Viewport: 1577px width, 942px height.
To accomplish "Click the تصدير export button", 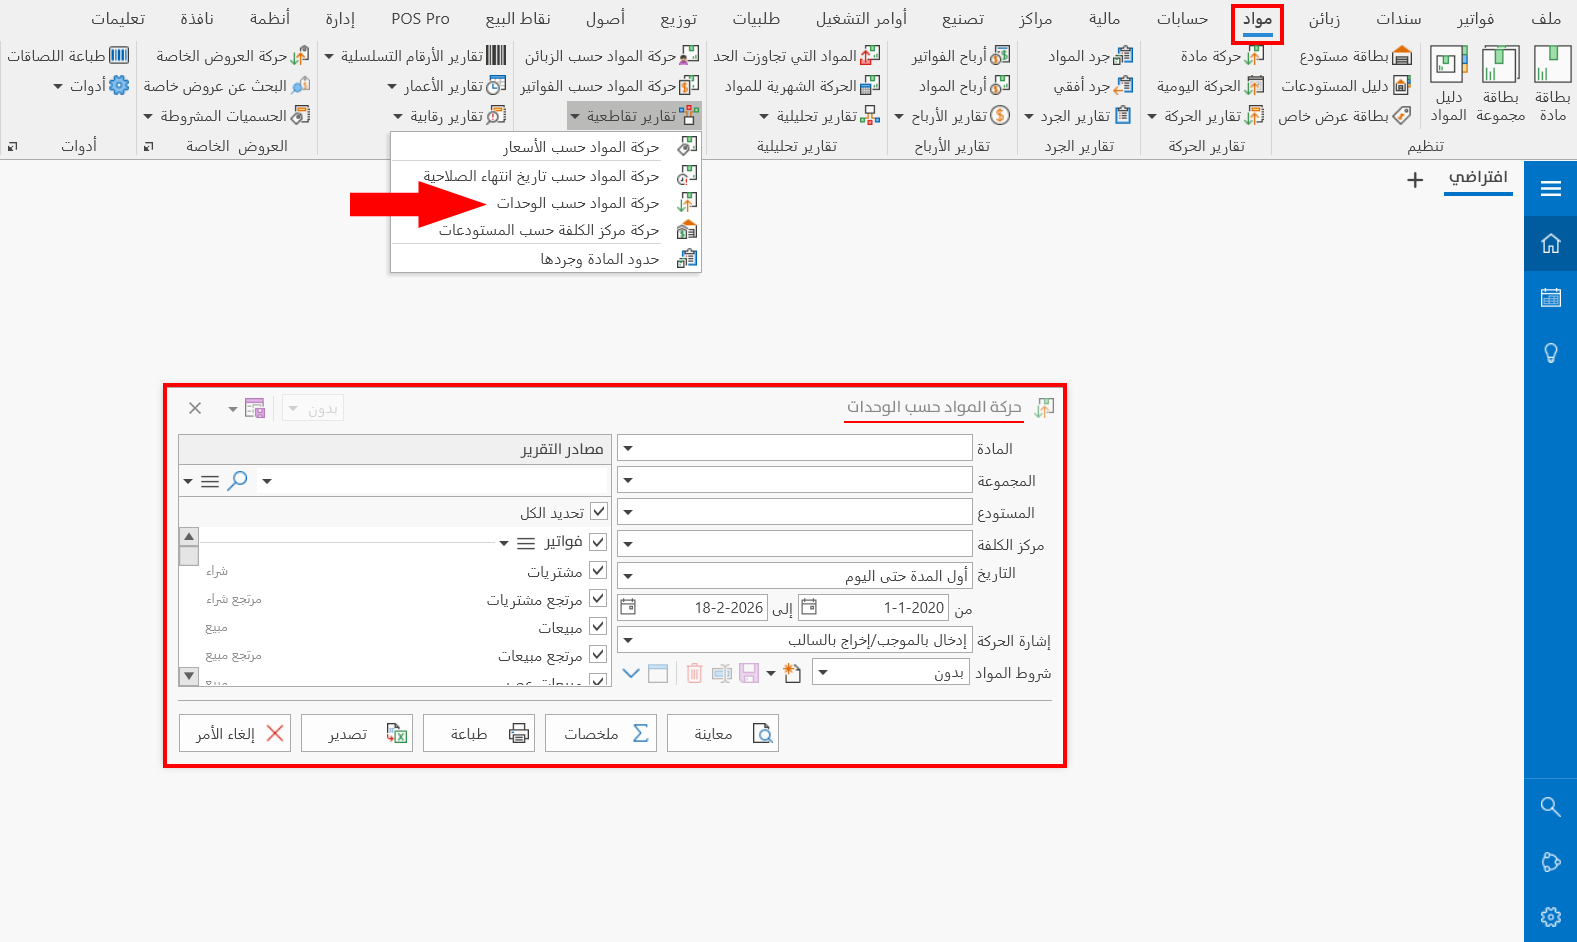I will [x=357, y=733].
